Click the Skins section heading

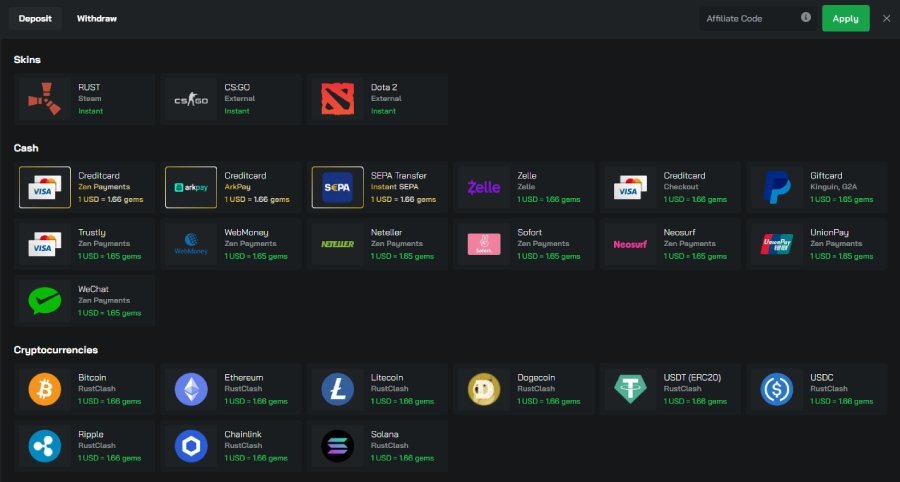coord(27,60)
